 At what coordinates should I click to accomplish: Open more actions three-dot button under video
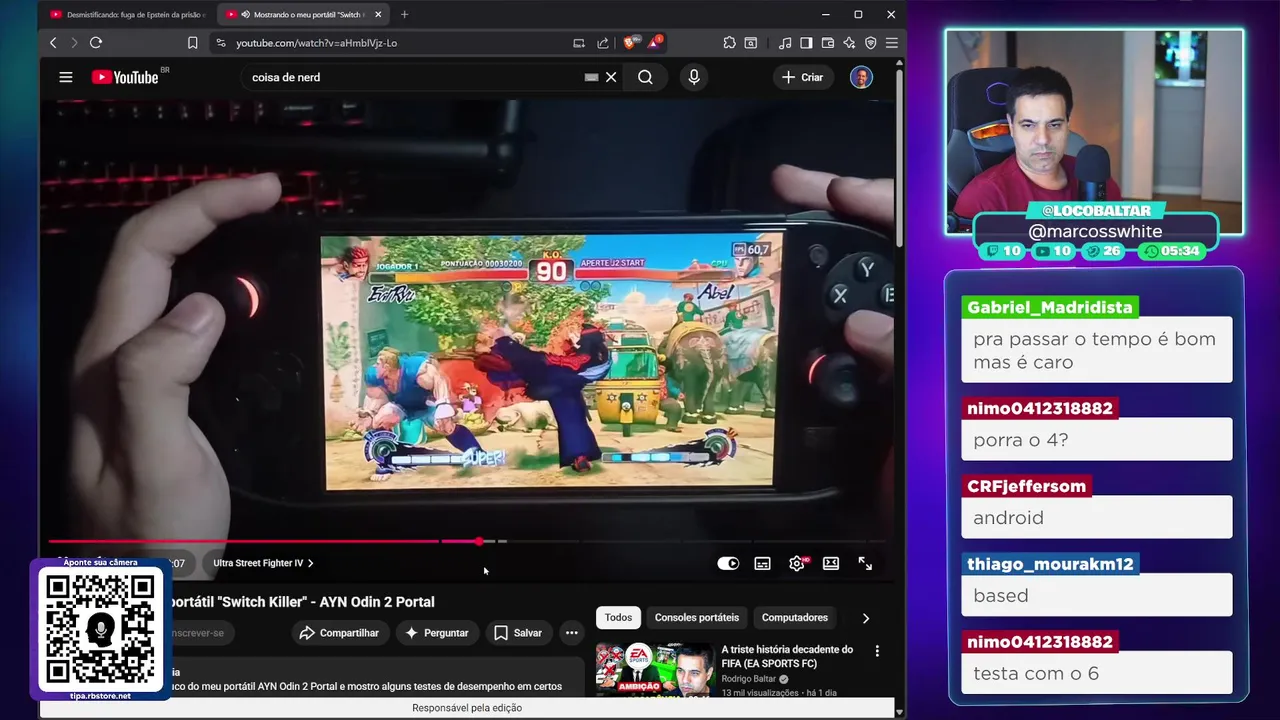pos(571,632)
